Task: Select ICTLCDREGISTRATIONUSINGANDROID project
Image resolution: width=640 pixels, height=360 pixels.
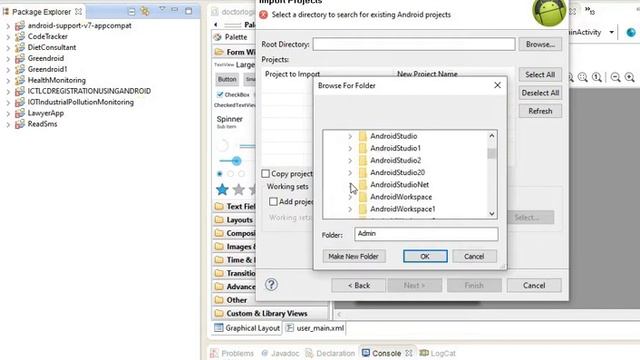Action: pyautogui.click(x=89, y=91)
